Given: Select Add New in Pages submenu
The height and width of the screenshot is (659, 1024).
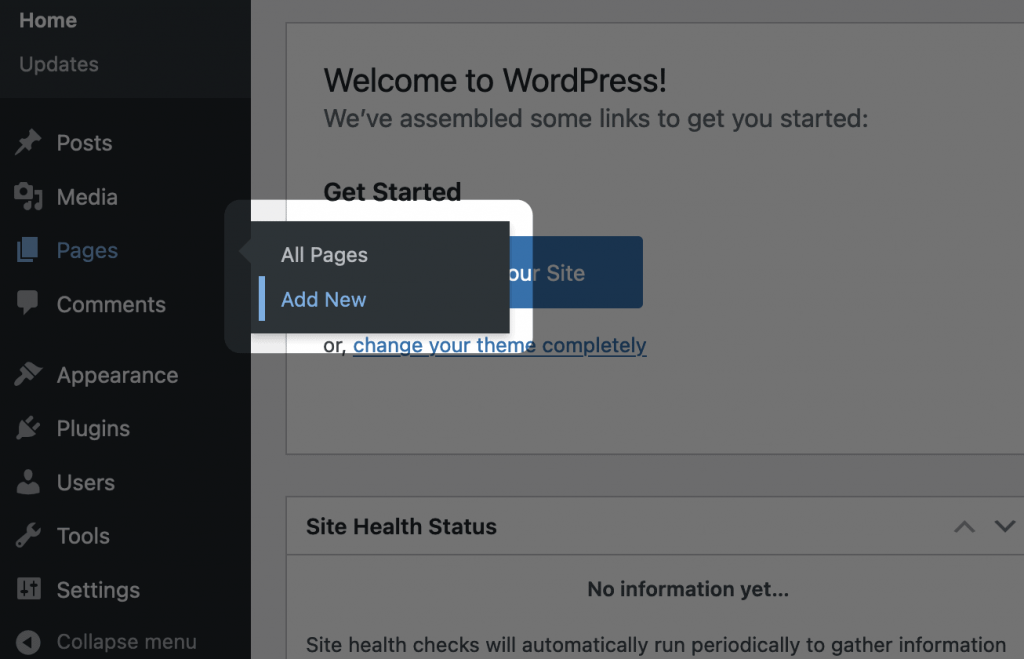Looking at the screenshot, I should click(323, 300).
